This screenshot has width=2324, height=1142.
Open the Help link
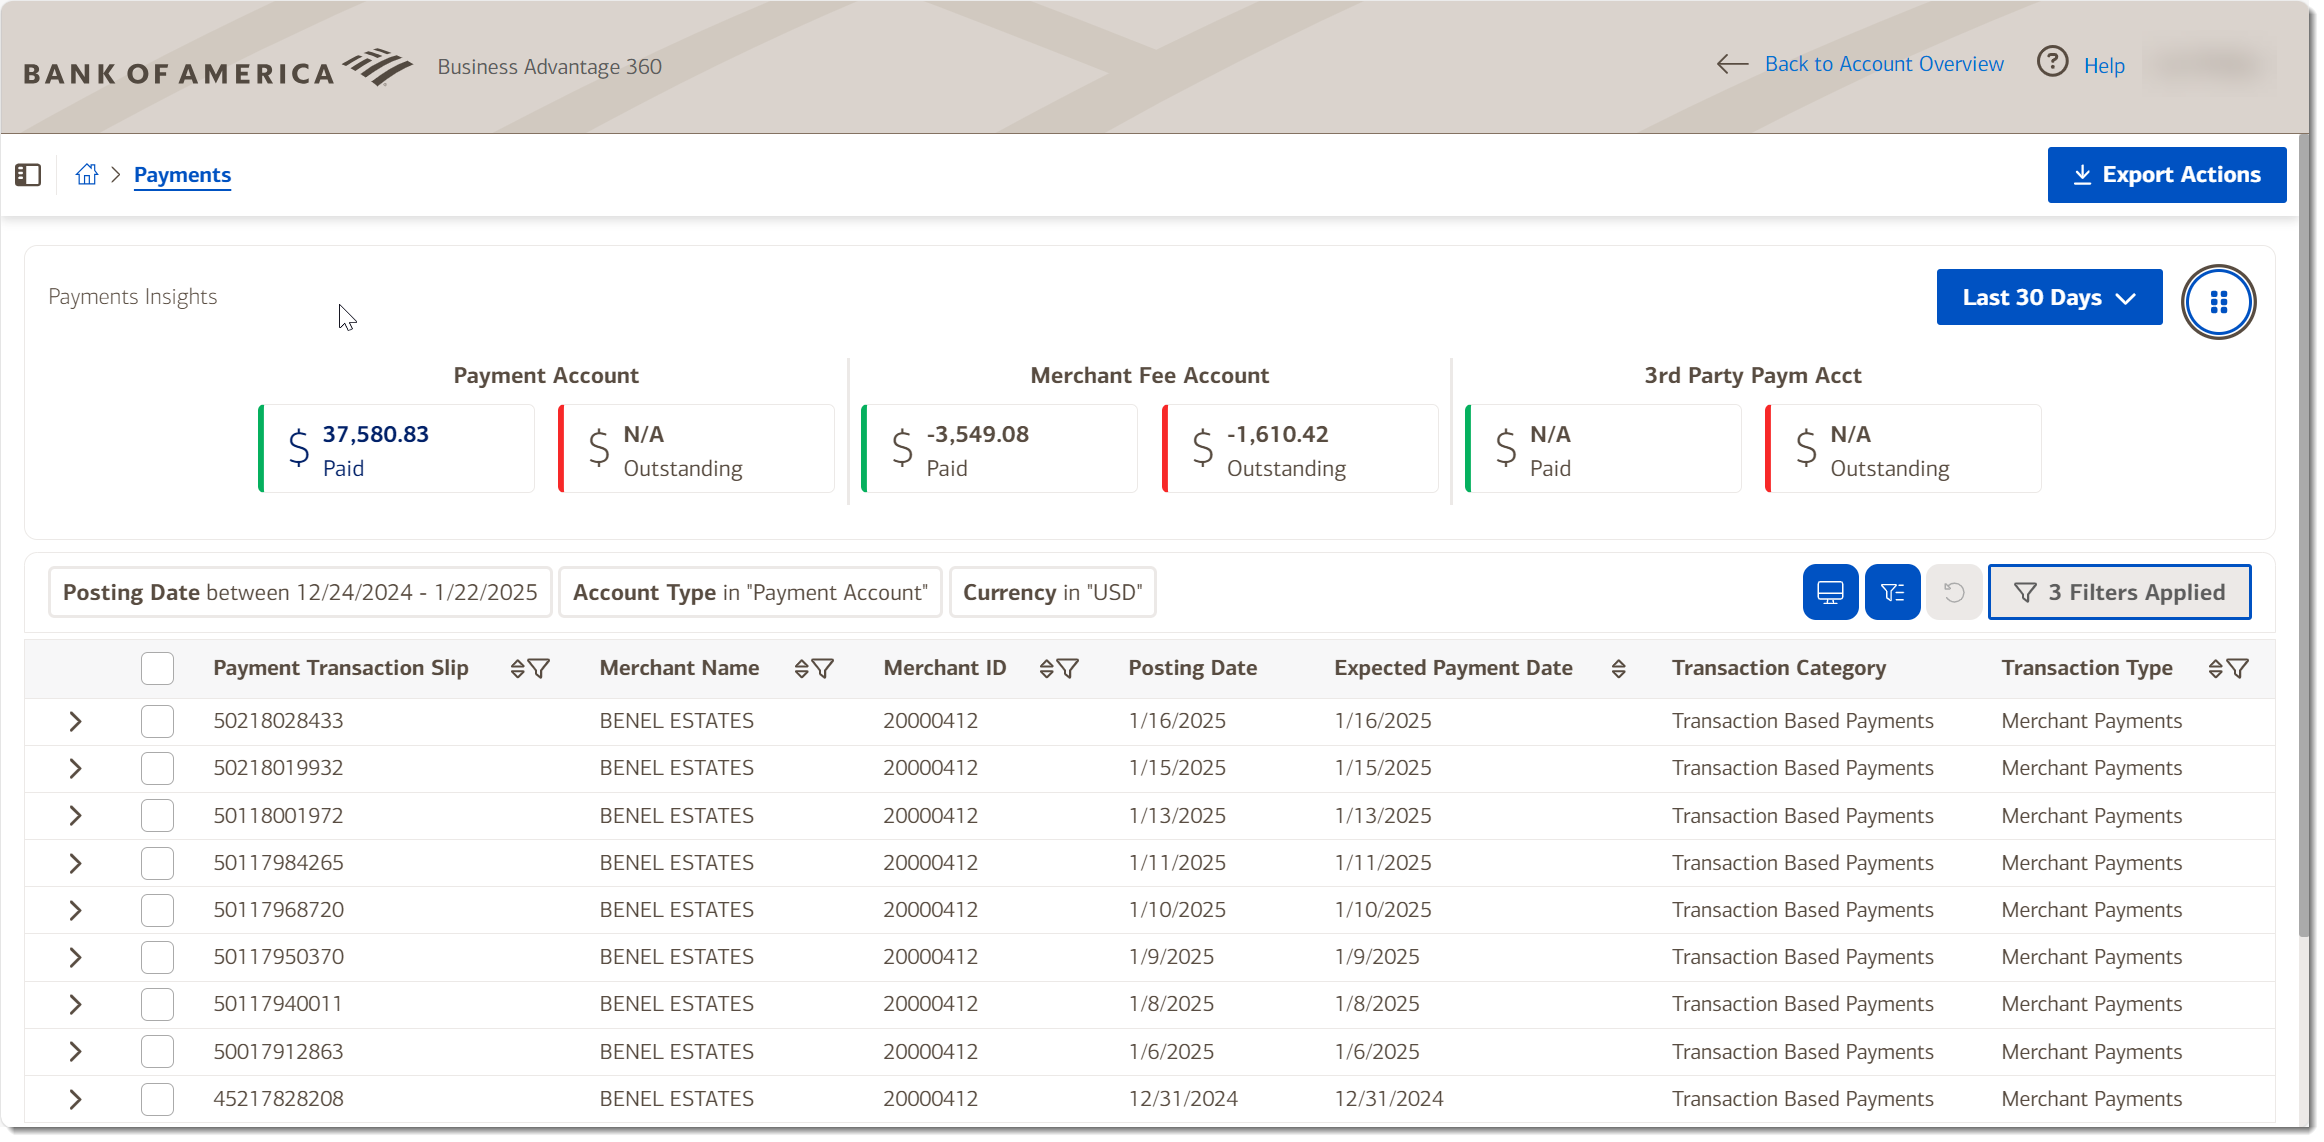tap(2104, 66)
